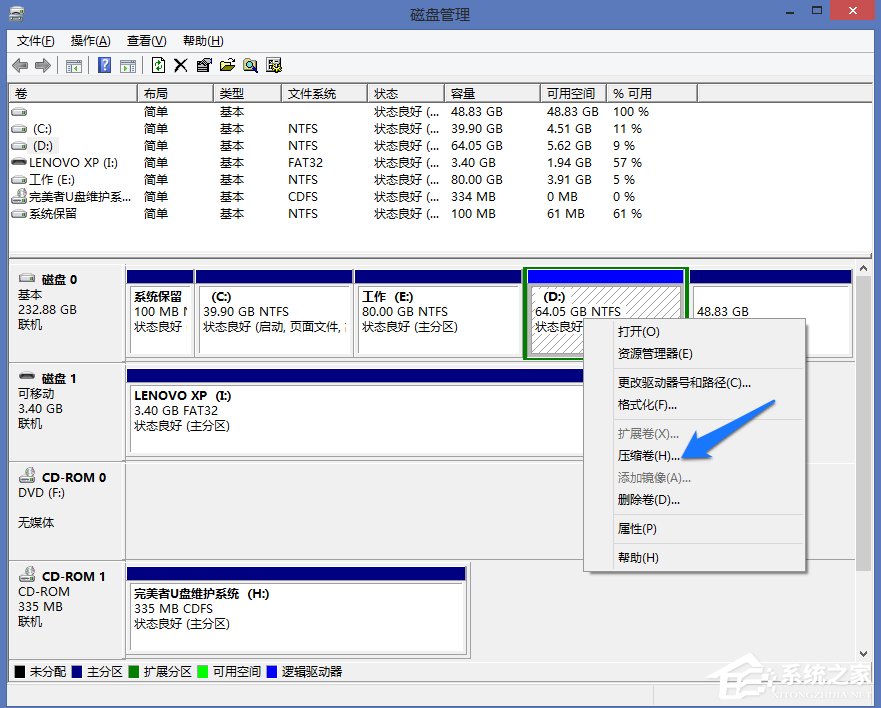Click the Forward navigation arrow icon

tap(40, 65)
